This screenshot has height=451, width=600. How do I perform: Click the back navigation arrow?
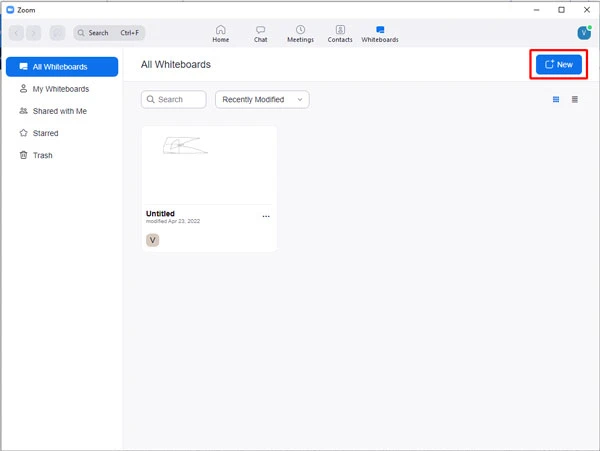tap(19, 33)
